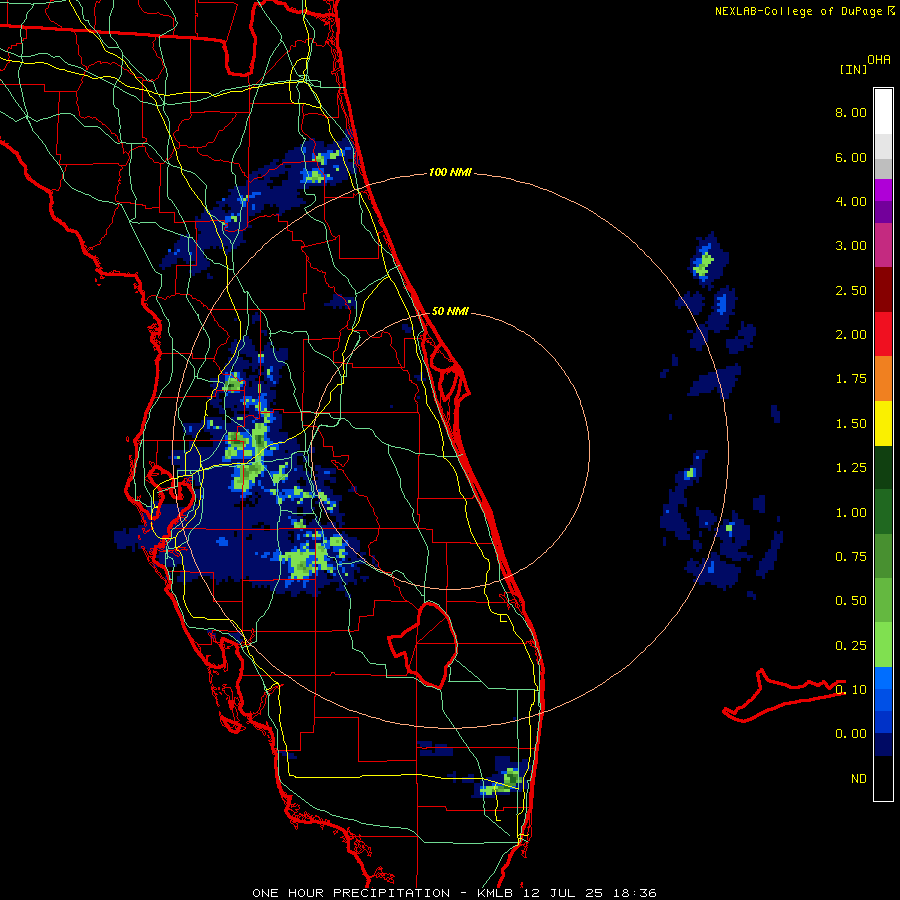Pick the bright red swatch above 2.00
This screenshot has height=900, width=900.
pos(883,334)
